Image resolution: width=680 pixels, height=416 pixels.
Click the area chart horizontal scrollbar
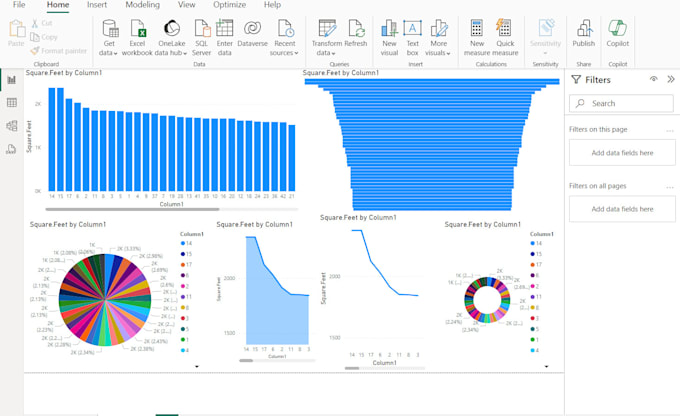pos(246,360)
